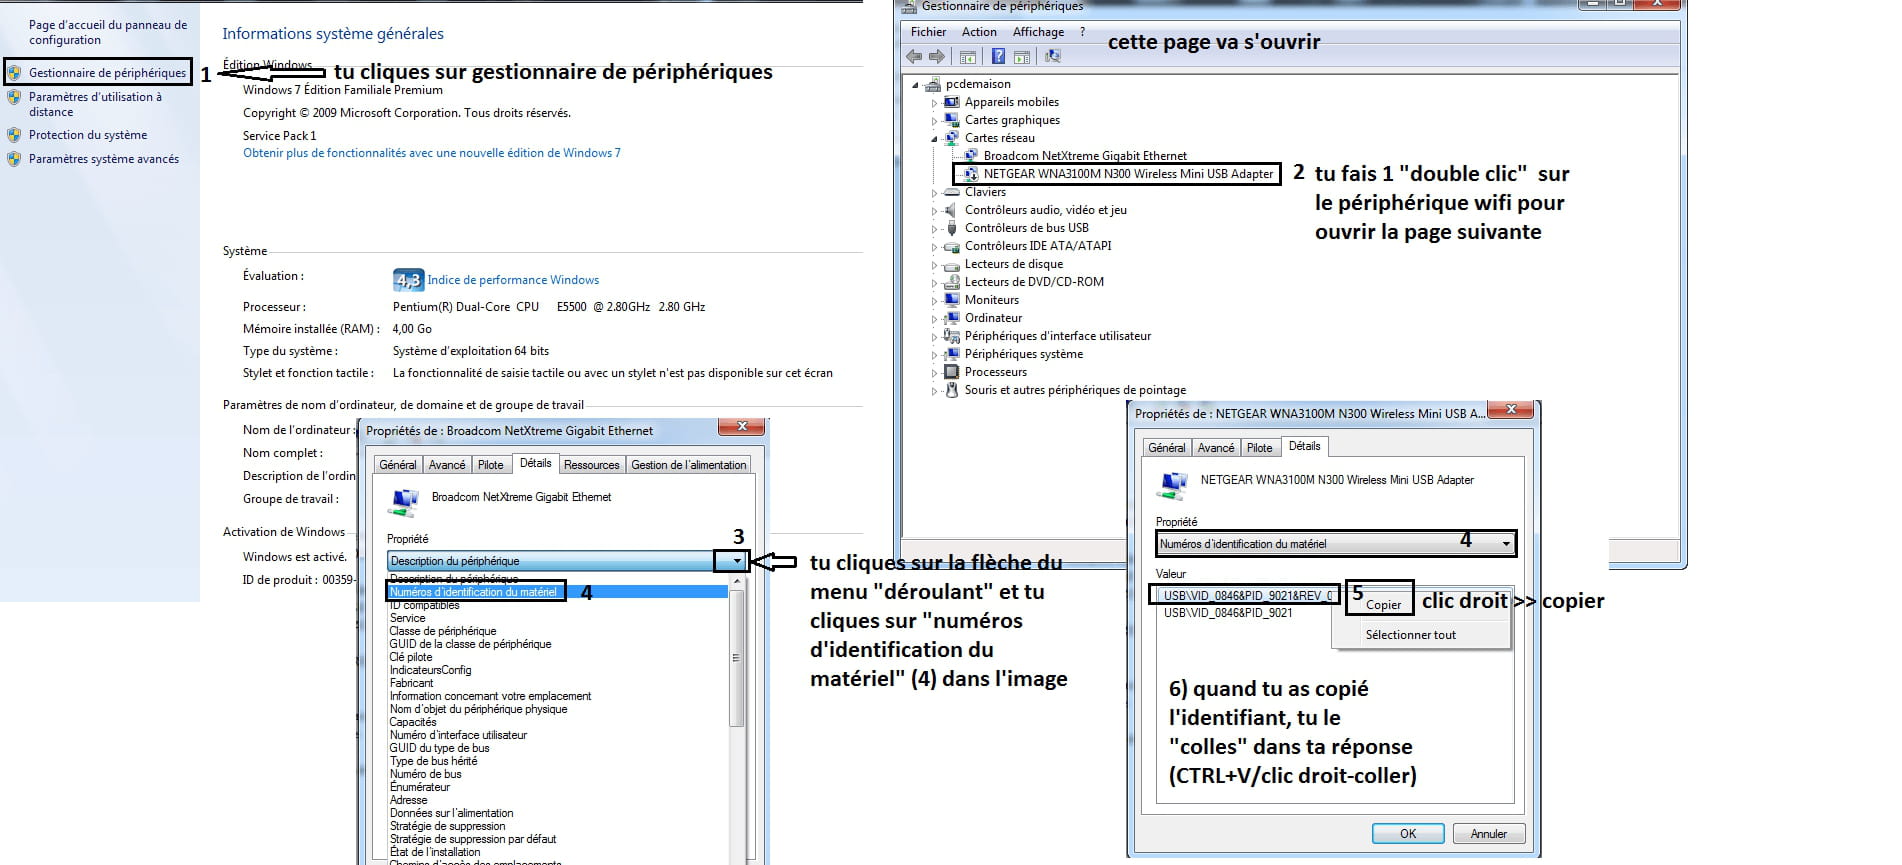Switch to Pilote tab in Broadcom properties
Screen dimensions: 1902x865
[490, 465]
